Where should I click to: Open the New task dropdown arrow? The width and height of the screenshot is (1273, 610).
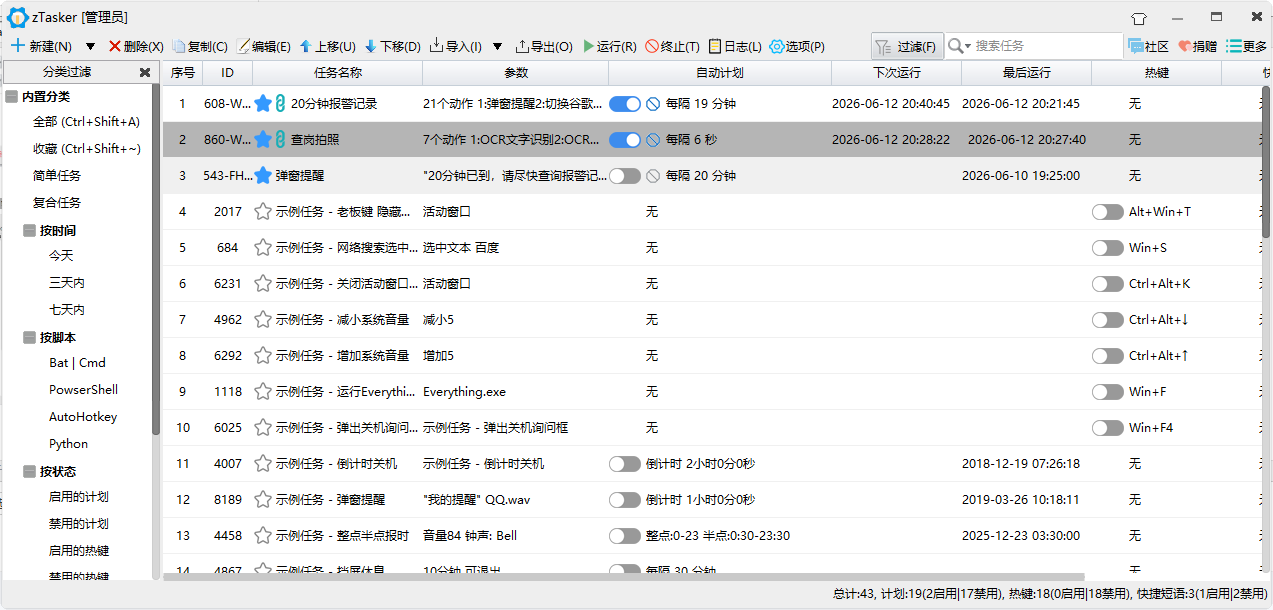pos(90,46)
